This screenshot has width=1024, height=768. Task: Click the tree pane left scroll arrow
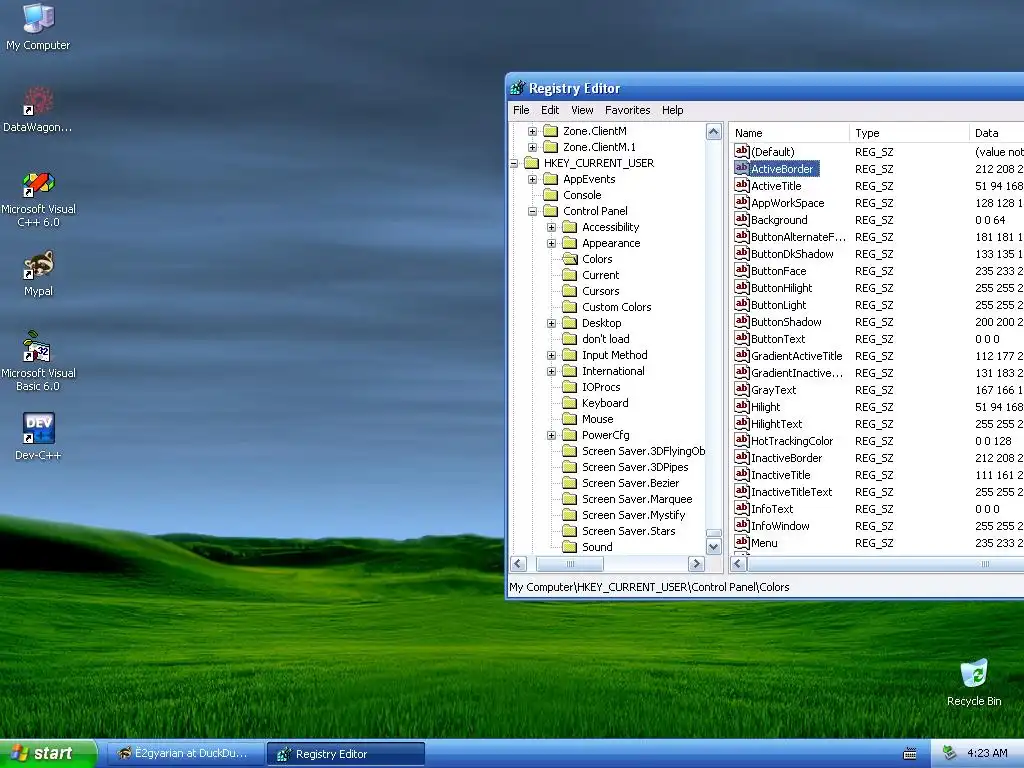pos(519,564)
